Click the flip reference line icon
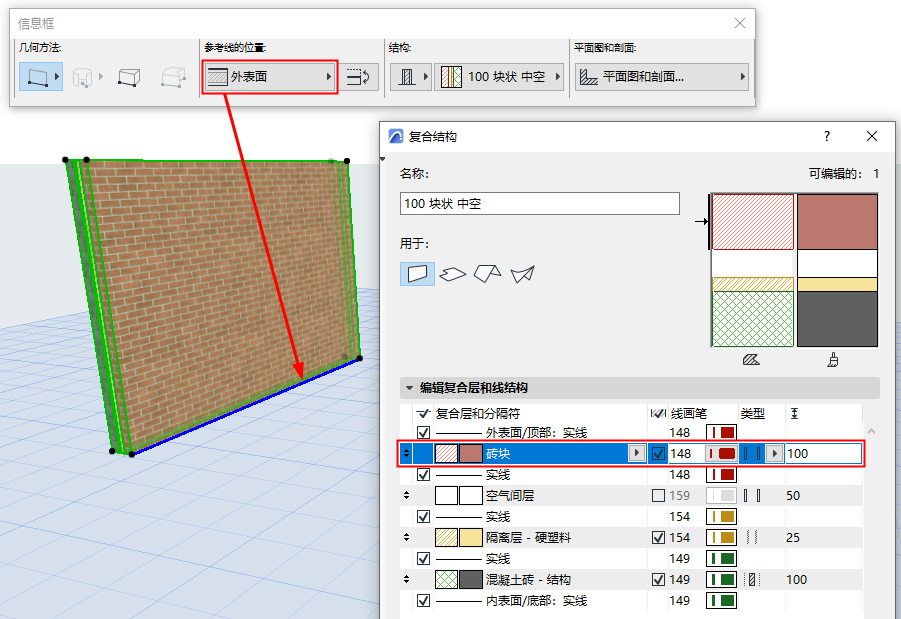 359,76
